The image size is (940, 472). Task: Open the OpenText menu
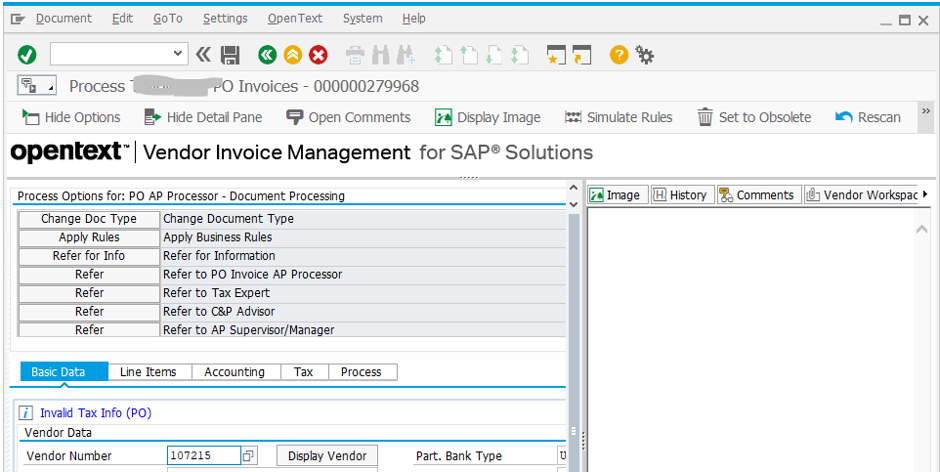tap(295, 18)
